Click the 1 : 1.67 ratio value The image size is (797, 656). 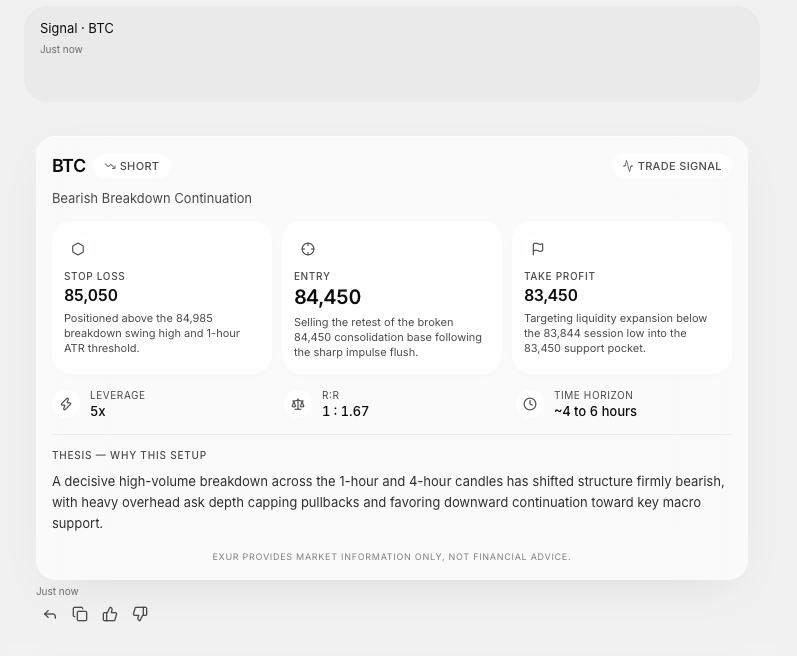(346, 411)
